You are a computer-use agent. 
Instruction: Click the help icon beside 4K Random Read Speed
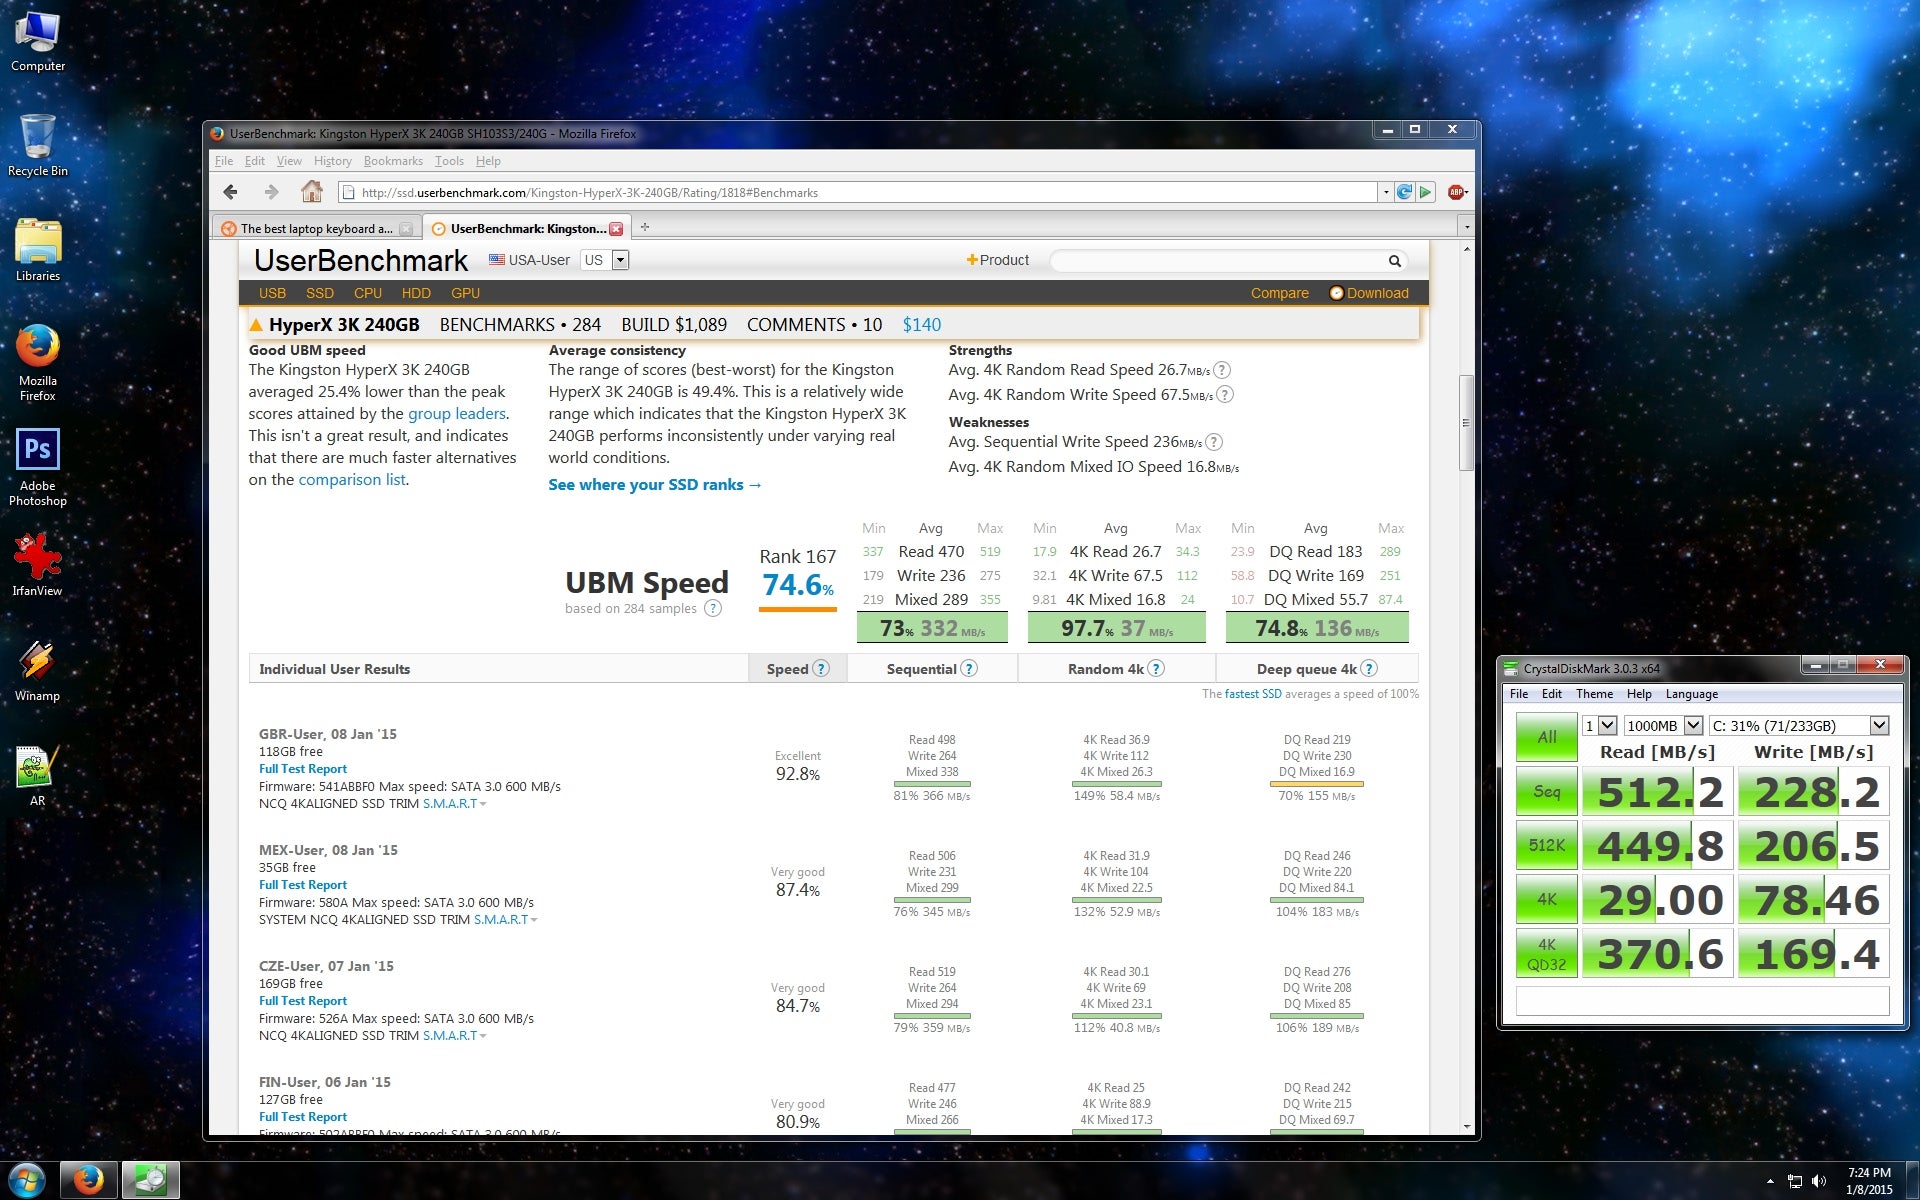click(1222, 370)
